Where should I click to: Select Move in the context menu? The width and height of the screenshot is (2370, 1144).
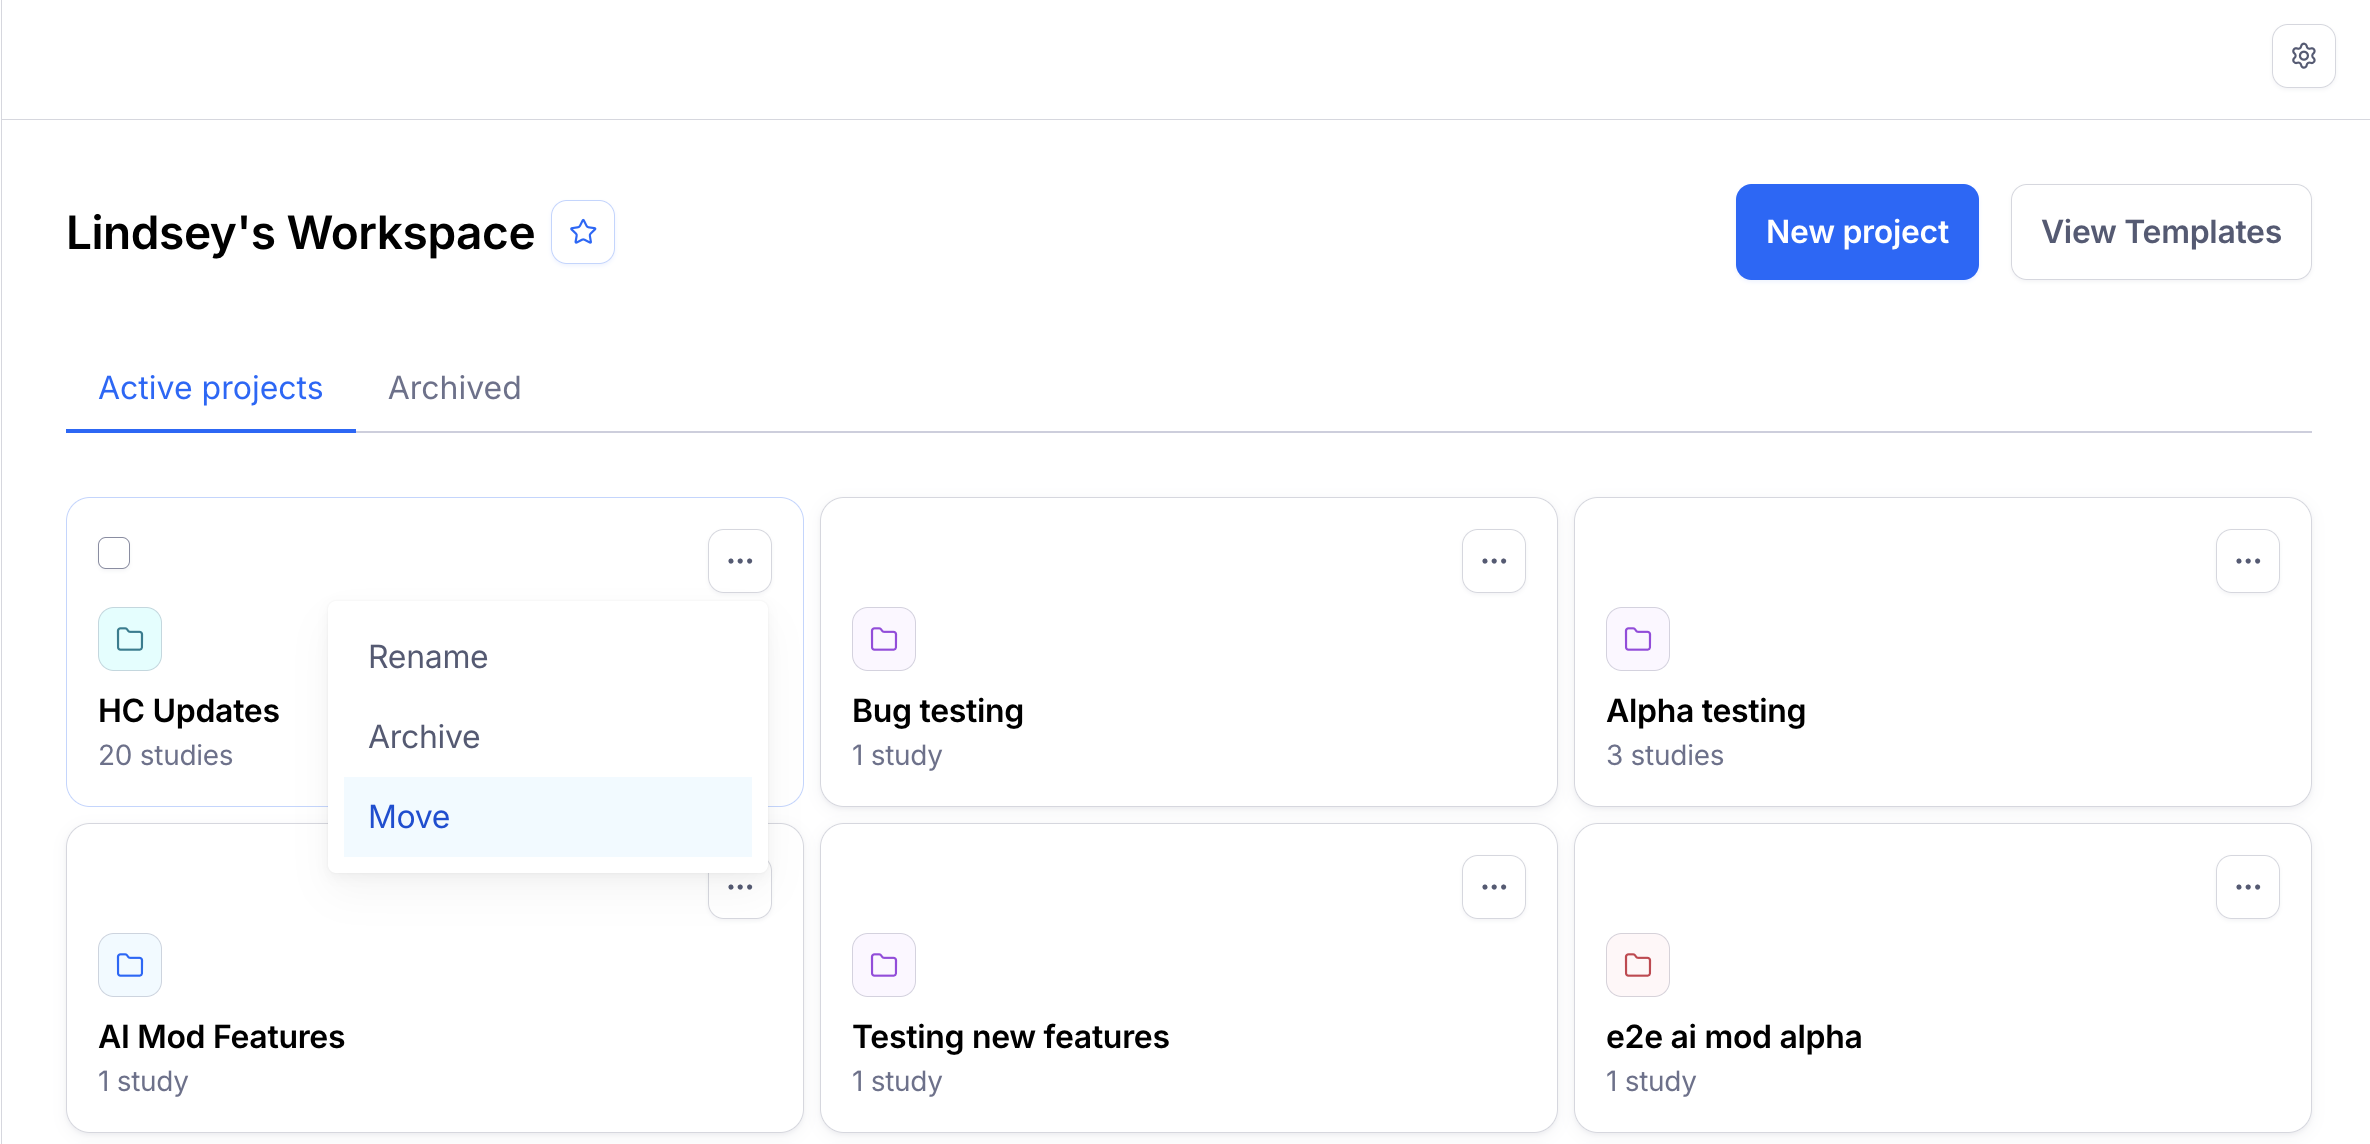tap(409, 817)
